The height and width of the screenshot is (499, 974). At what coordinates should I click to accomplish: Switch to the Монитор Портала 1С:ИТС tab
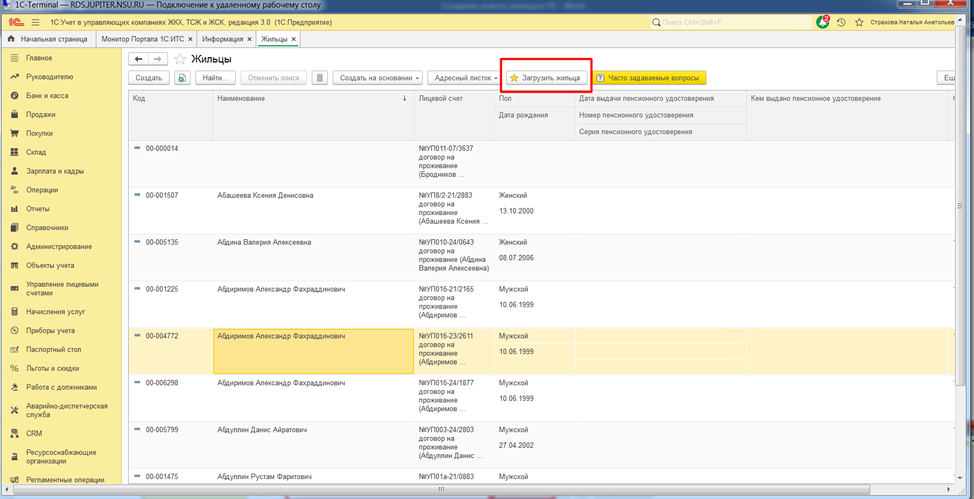pos(142,39)
